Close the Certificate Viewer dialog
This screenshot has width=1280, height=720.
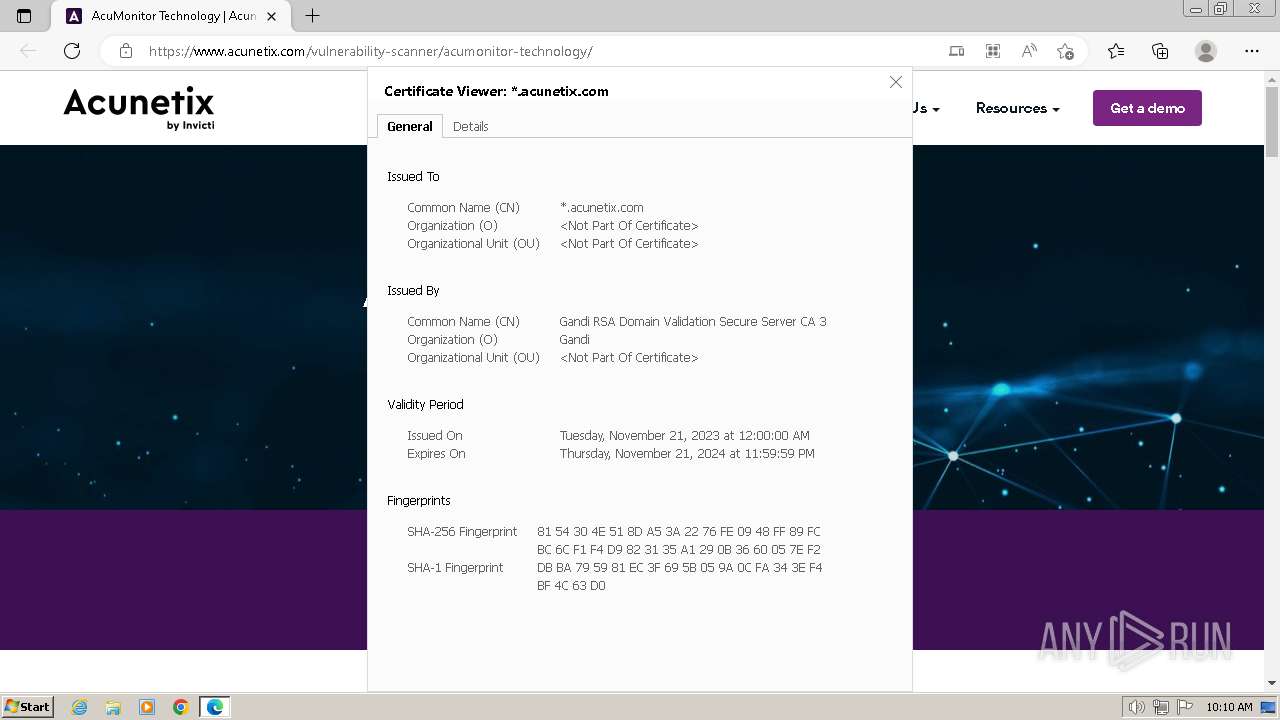pos(896,82)
